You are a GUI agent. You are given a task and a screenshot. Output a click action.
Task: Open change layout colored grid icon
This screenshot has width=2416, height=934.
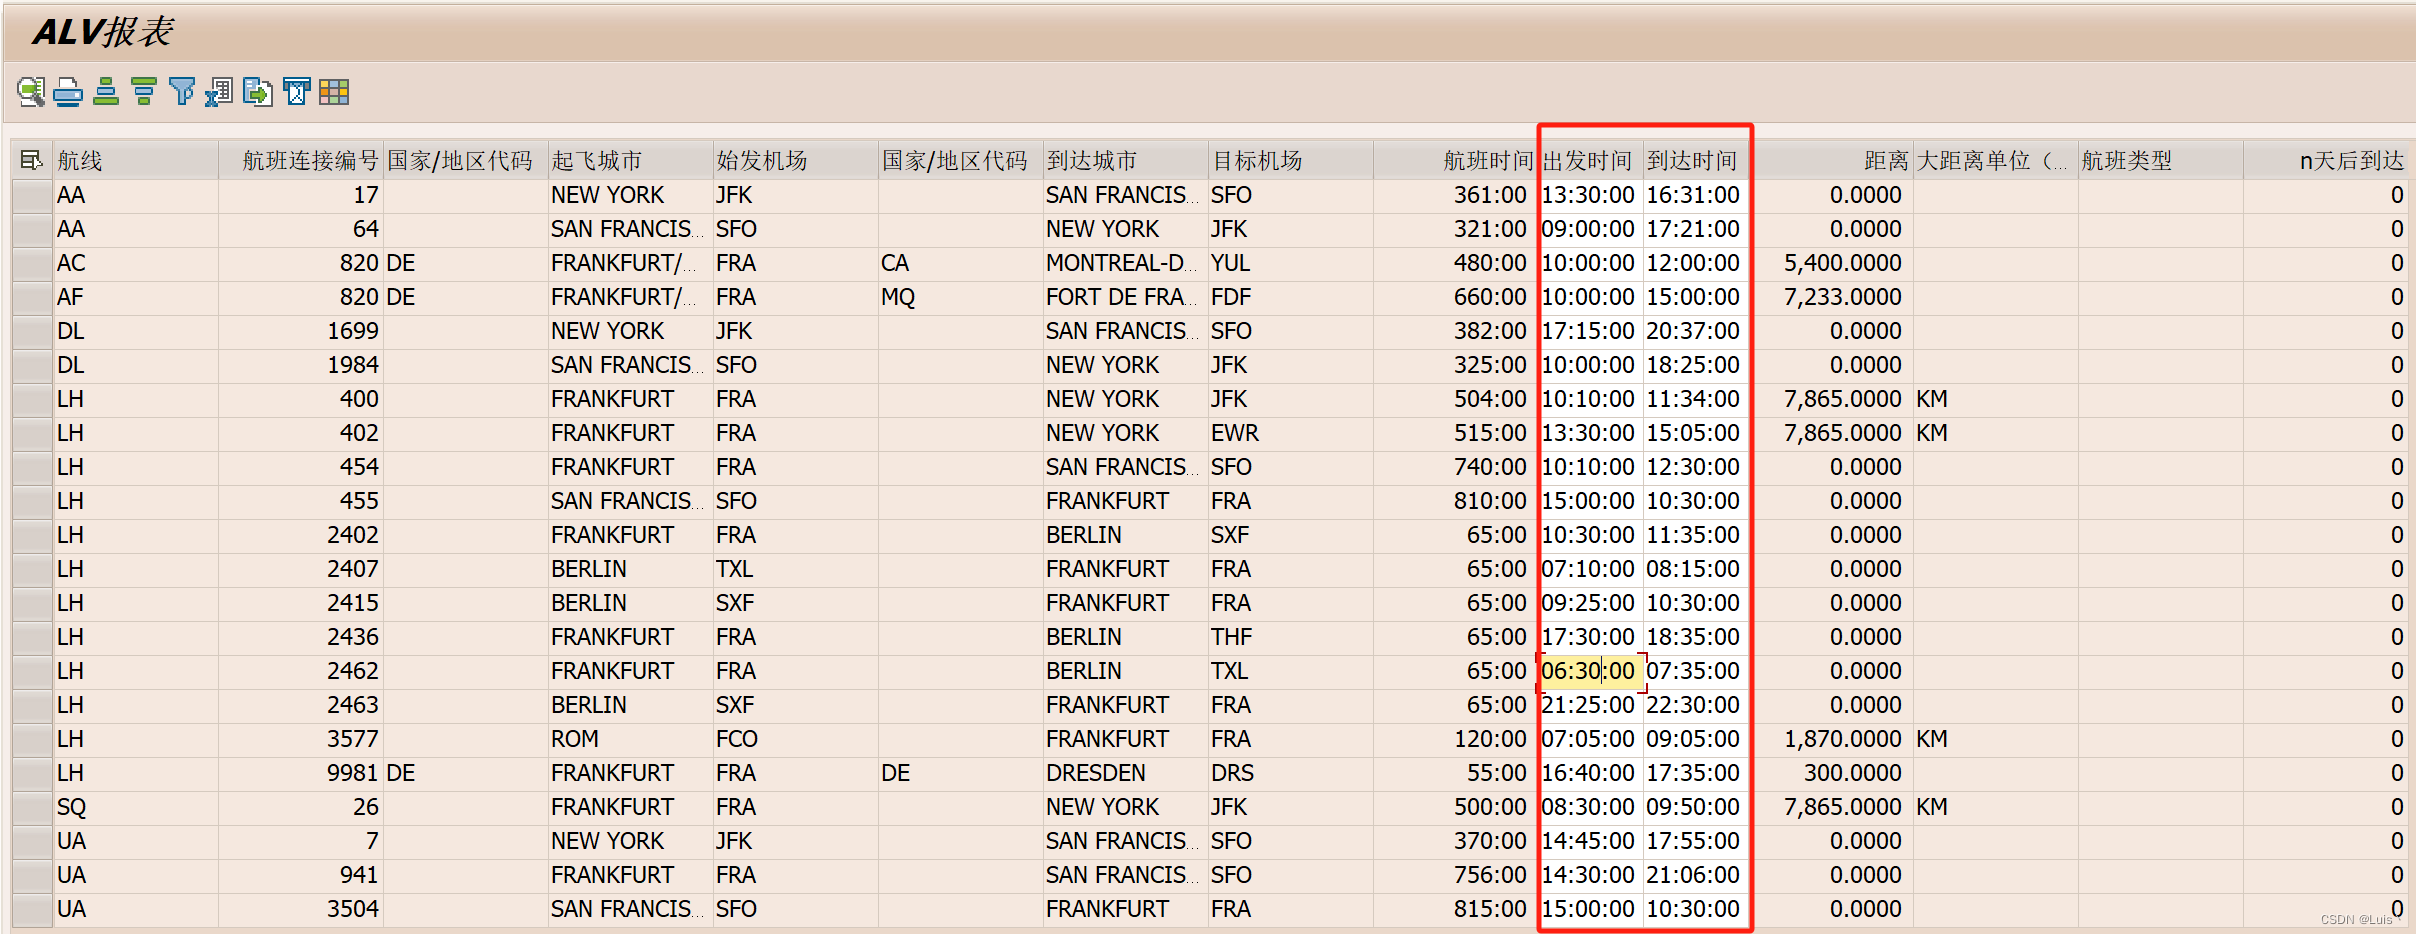[334, 92]
